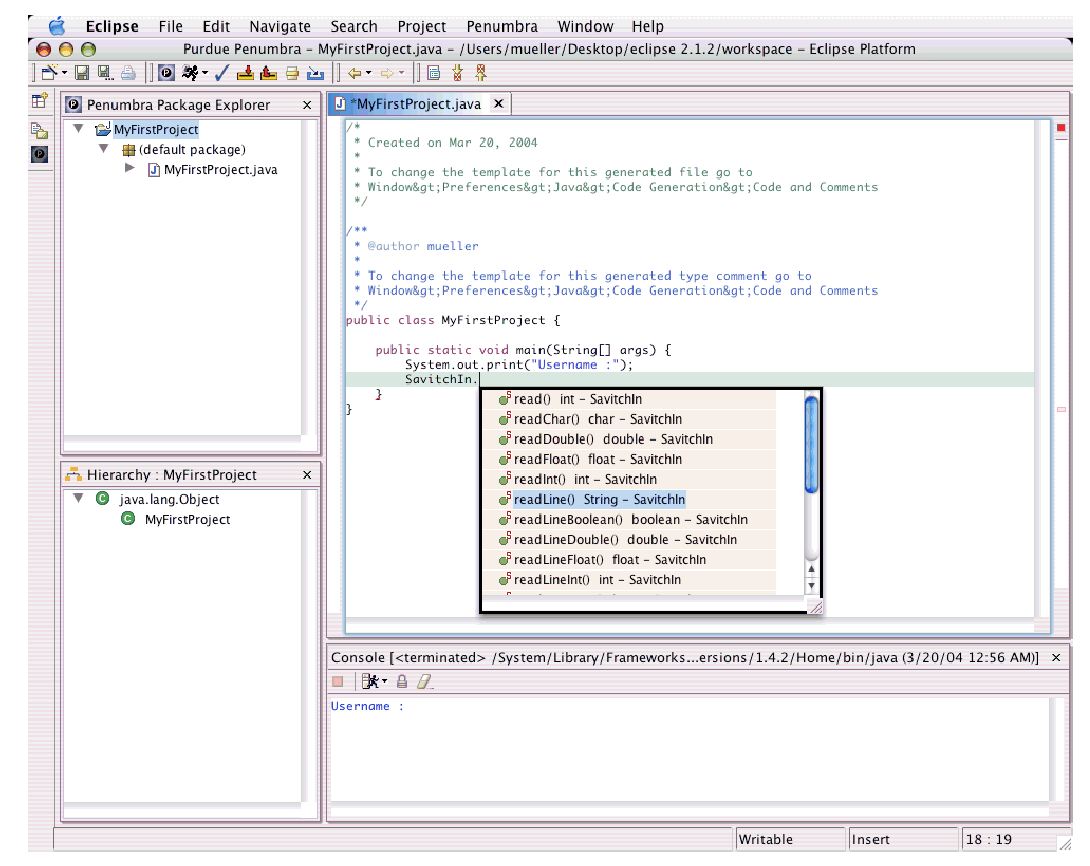Click the Save icon in the toolbar

(x=83, y=72)
